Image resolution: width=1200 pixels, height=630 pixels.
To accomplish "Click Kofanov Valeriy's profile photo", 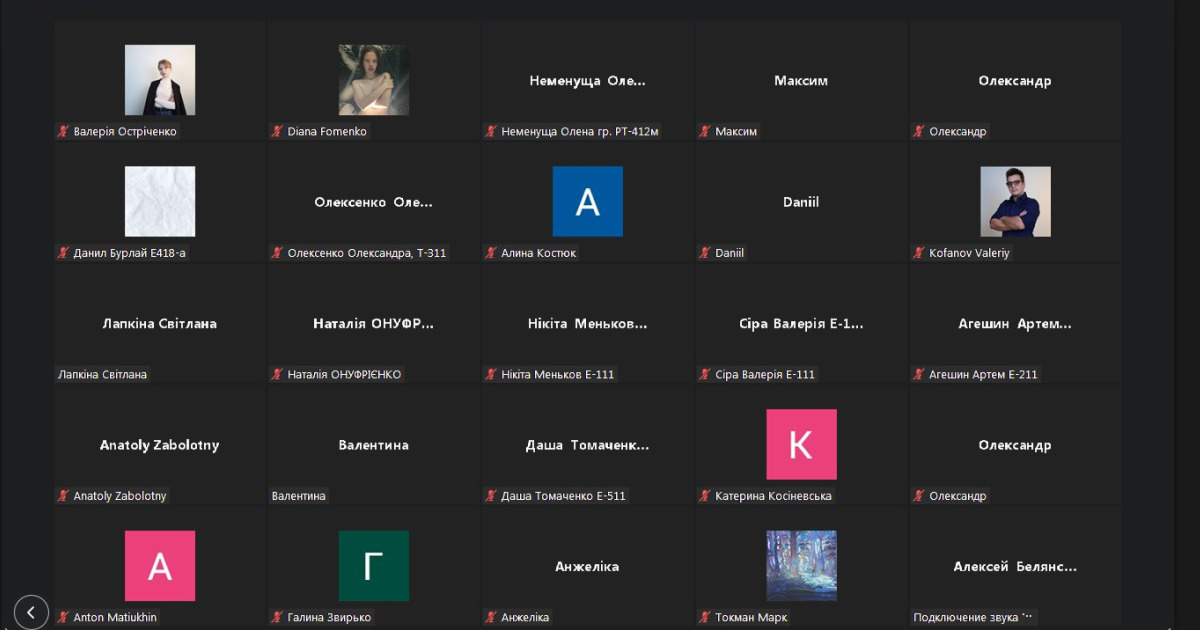I will pos(1015,201).
